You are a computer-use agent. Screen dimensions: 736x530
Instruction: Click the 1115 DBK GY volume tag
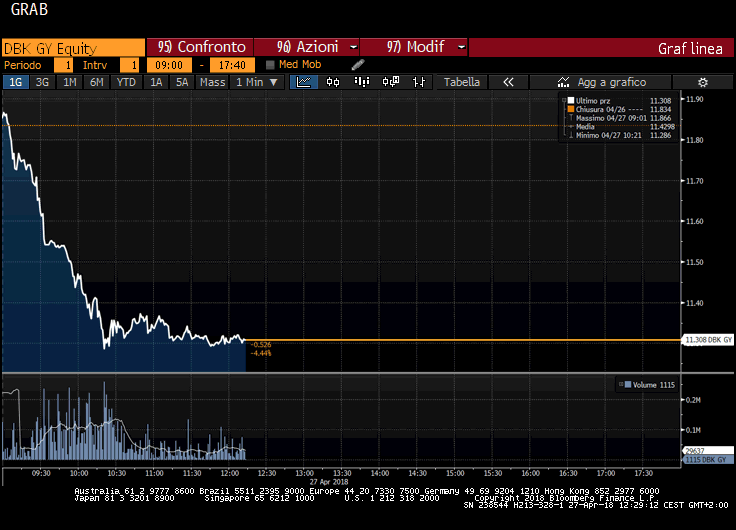pos(708,460)
